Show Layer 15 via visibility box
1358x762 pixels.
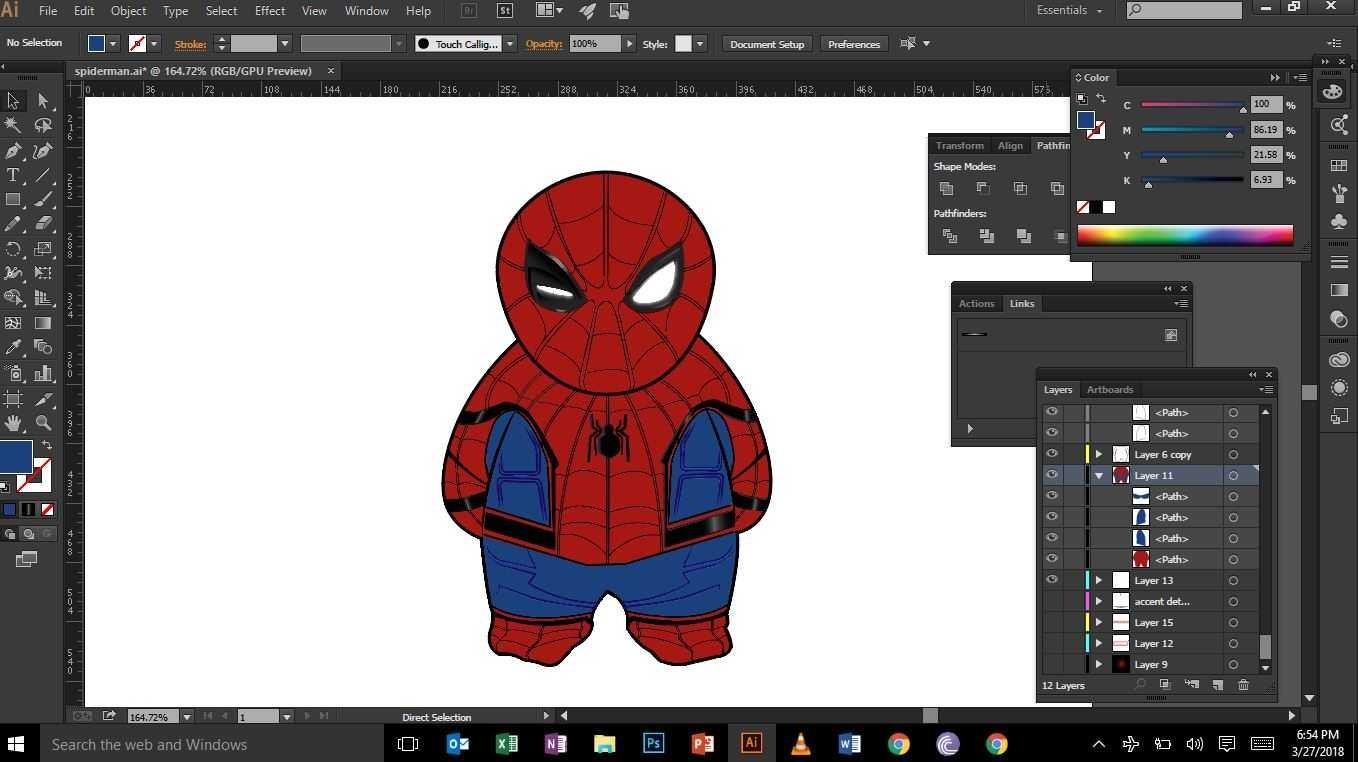pyautogui.click(x=1051, y=622)
